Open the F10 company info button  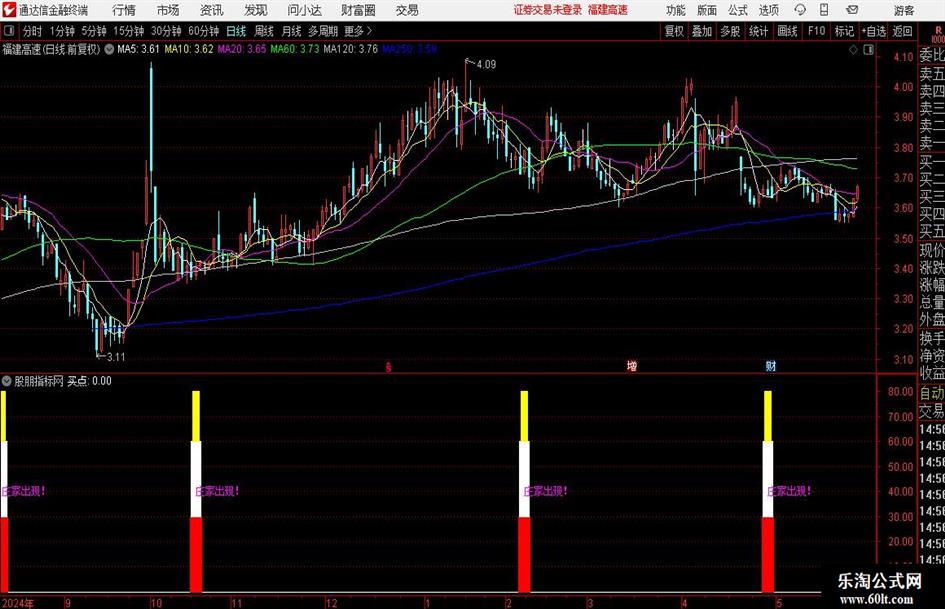(817, 31)
